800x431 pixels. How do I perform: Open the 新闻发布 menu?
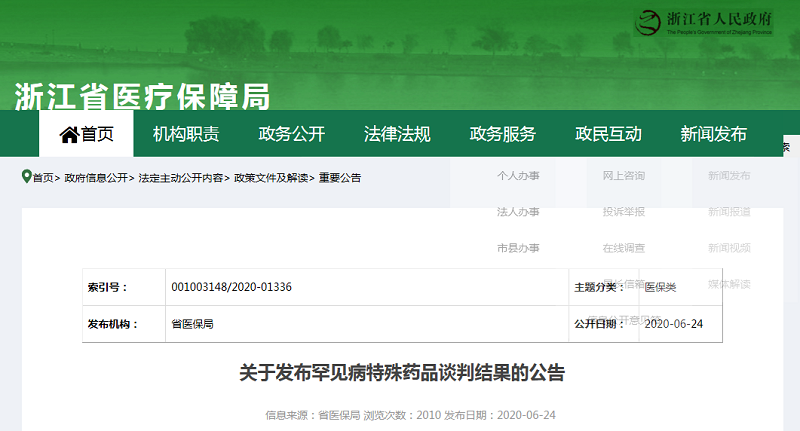(x=713, y=134)
